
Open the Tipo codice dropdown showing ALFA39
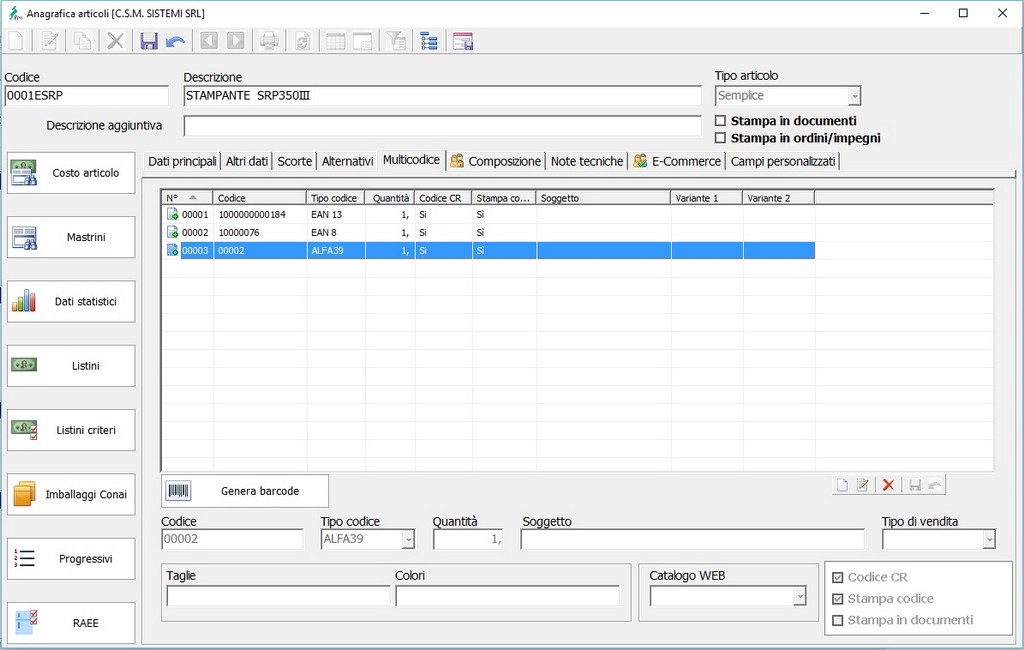click(x=408, y=540)
